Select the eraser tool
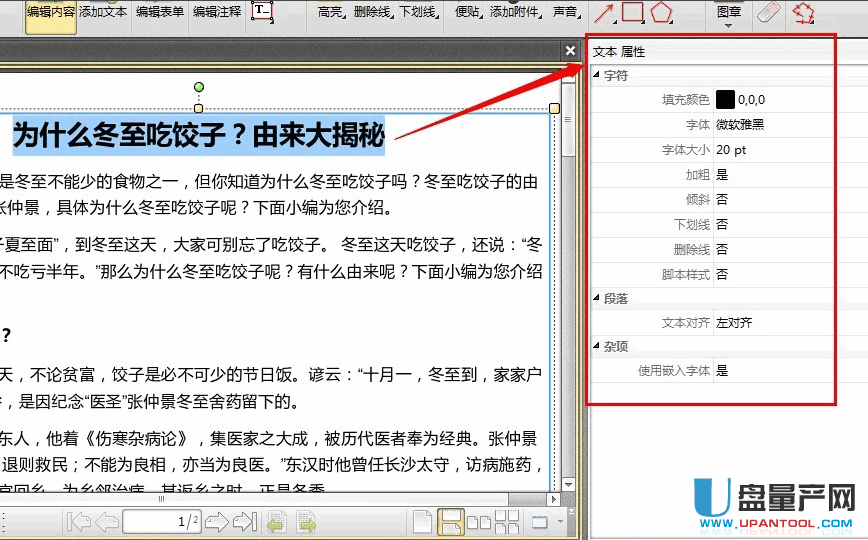 (768, 12)
